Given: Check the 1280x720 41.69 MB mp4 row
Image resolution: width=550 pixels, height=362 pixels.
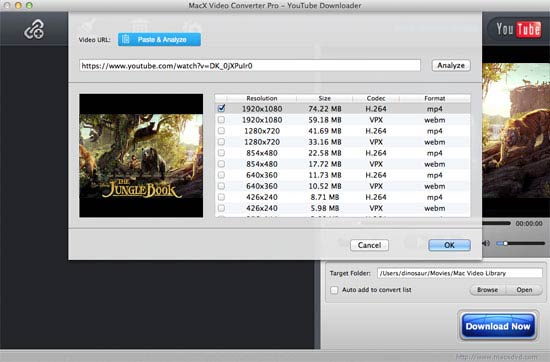Looking at the screenshot, I should pyautogui.click(x=221, y=131).
